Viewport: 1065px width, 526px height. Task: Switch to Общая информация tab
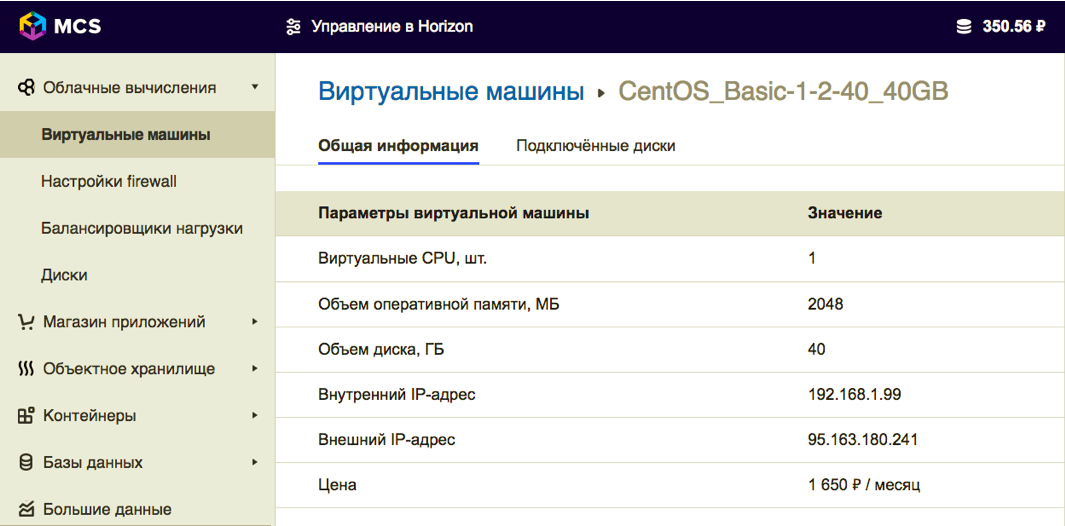pyautogui.click(x=399, y=145)
